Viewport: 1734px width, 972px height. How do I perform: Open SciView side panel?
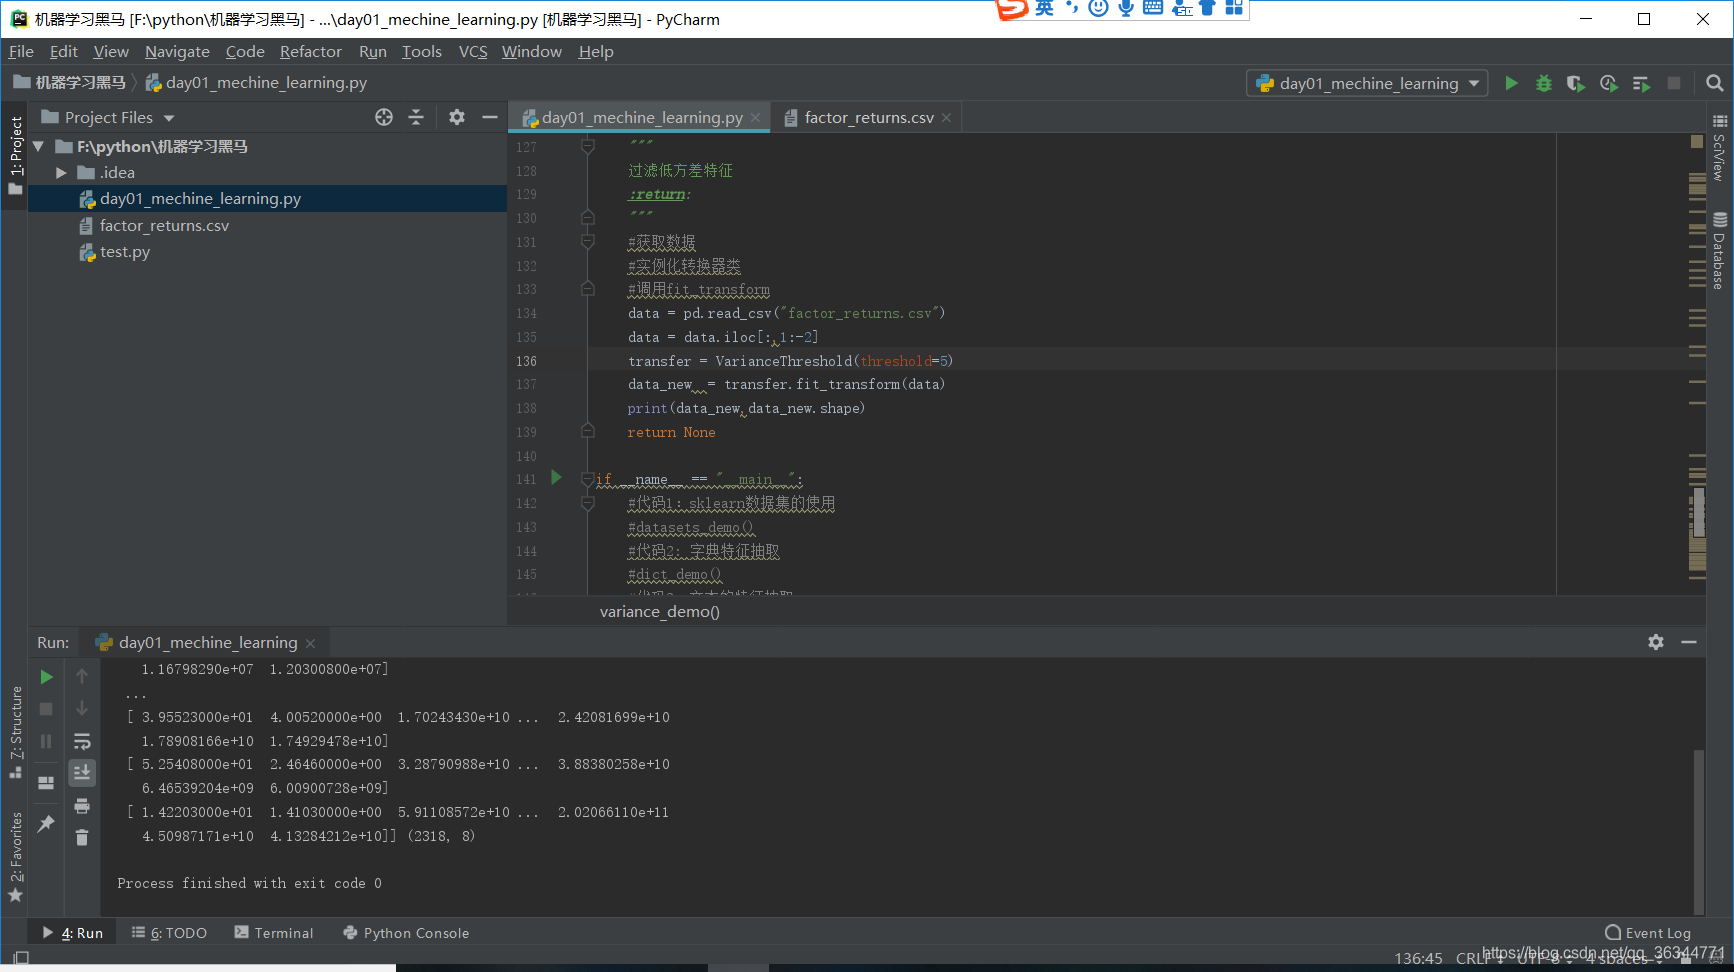click(x=1720, y=147)
